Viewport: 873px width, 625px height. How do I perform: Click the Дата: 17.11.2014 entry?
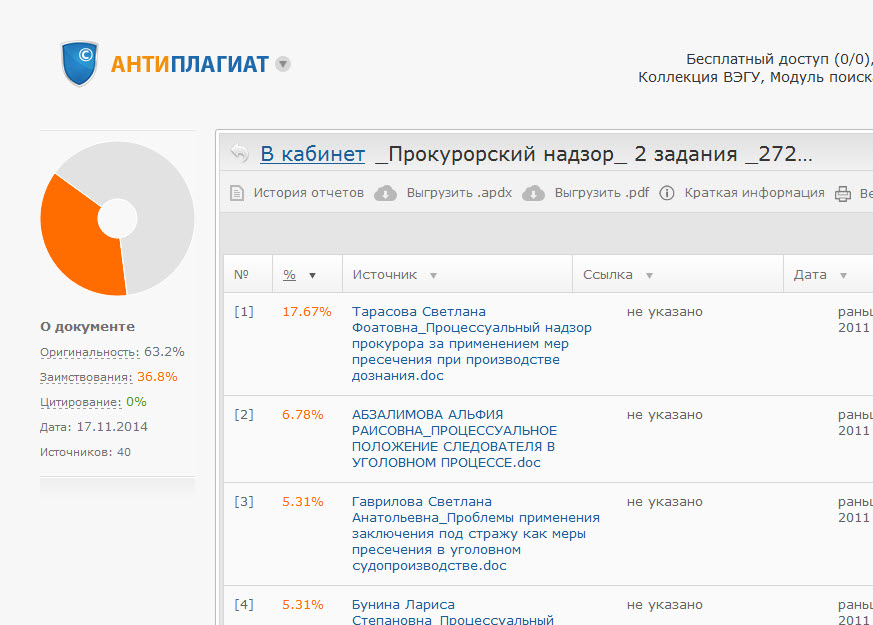point(94,427)
